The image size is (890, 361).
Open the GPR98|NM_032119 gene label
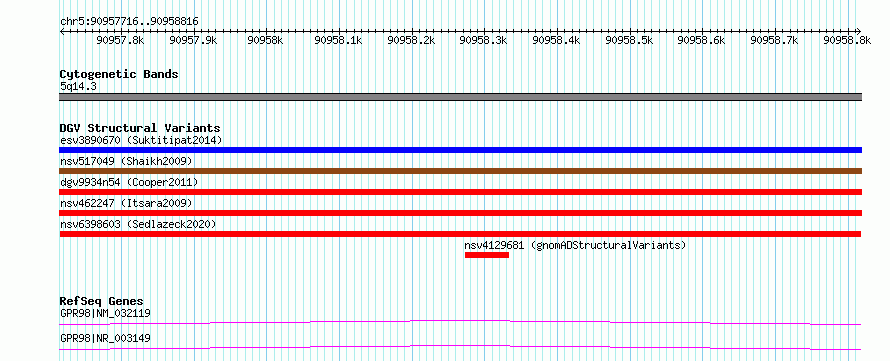[x=105, y=313]
